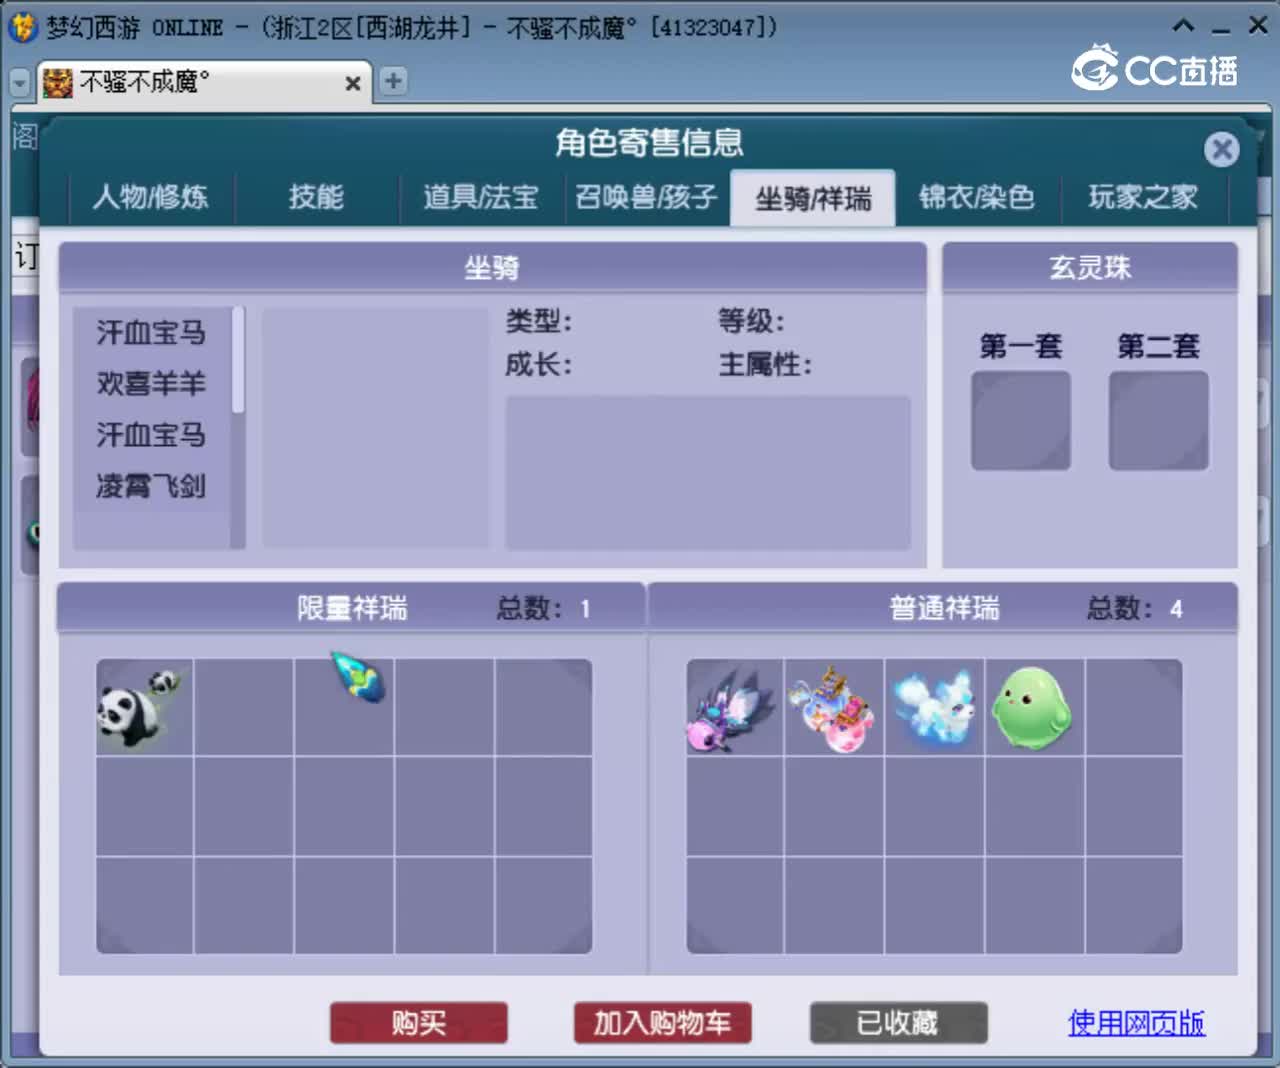Click the 第一套 玄灵珠 slot

pos(1020,421)
